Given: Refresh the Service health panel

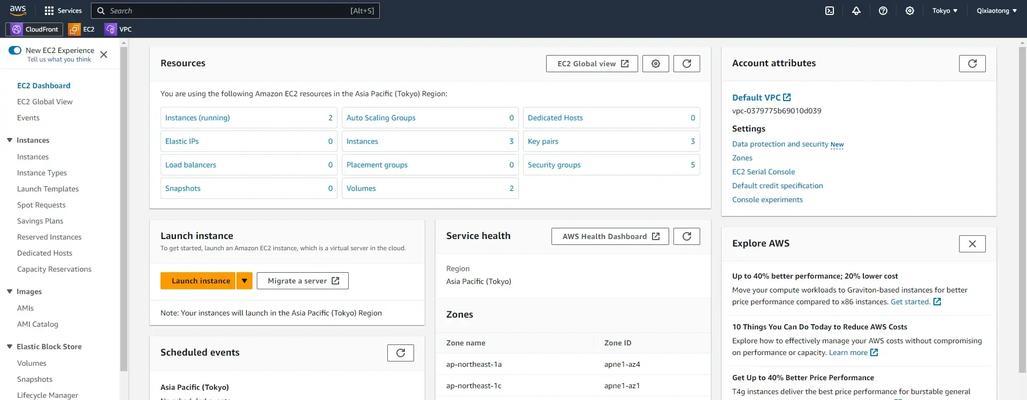Looking at the screenshot, I should pos(686,236).
